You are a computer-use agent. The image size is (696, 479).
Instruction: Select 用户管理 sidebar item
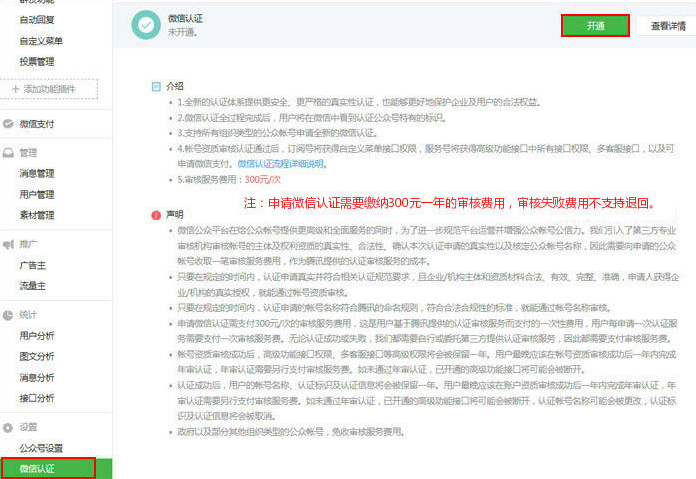pos(37,194)
